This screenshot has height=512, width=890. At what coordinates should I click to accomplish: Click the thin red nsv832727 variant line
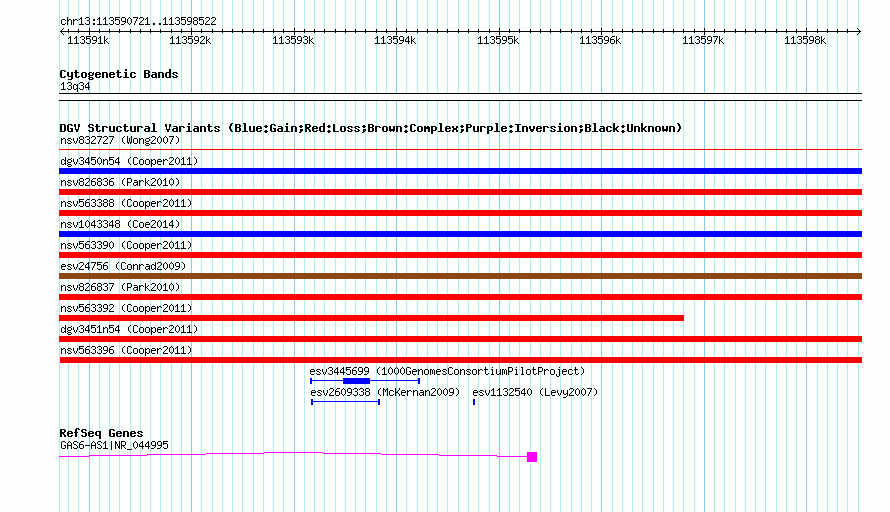coord(460,150)
